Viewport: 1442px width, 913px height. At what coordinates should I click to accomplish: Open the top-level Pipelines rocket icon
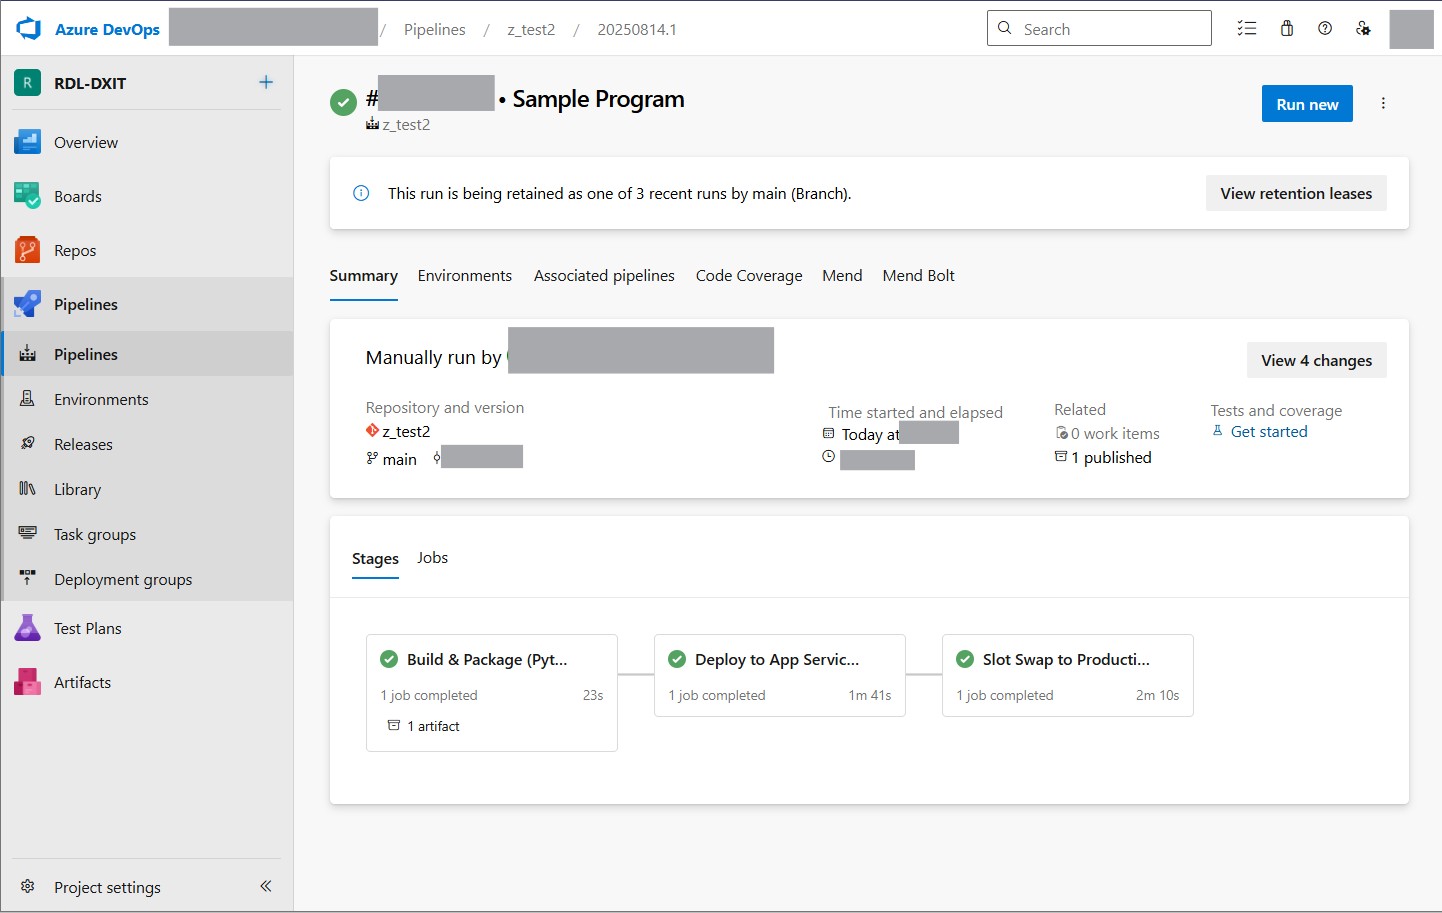pyautogui.click(x=27, y=304)
